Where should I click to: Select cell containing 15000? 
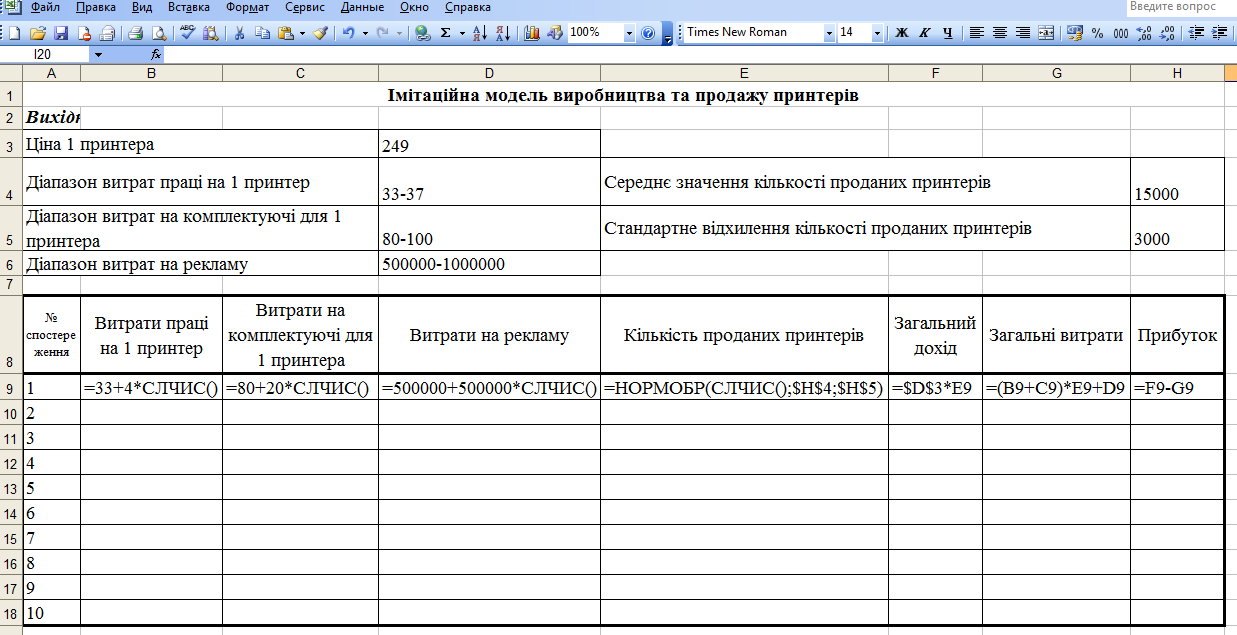(x=1177, y=181)
